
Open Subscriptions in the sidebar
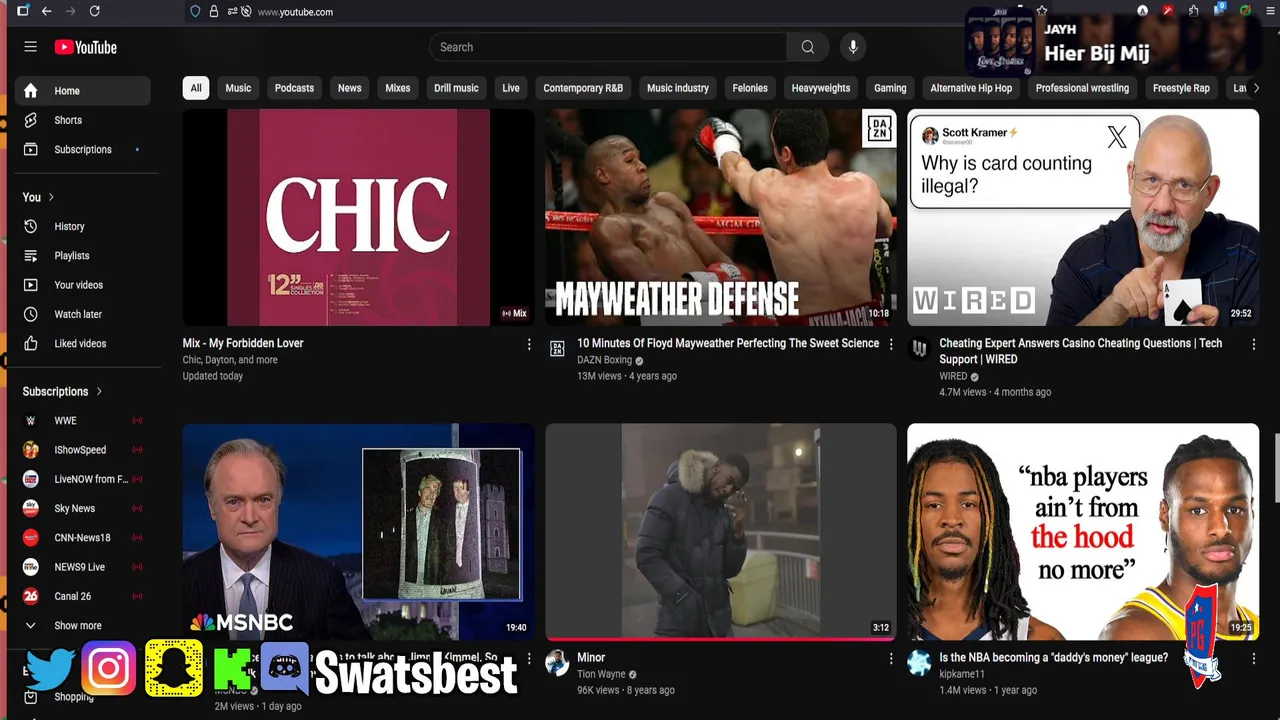tap(82, 149)
